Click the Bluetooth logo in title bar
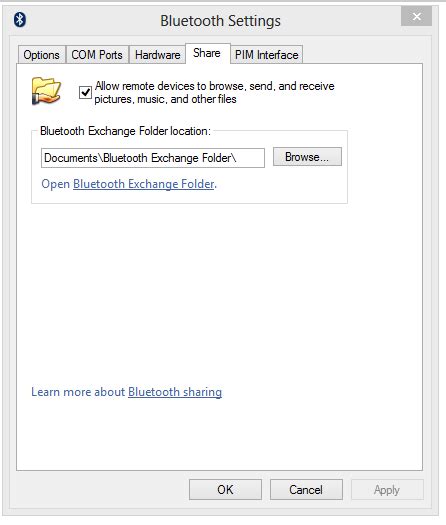Image resolution: width=446 pixels, height=525 pixels. coord(20,20)
